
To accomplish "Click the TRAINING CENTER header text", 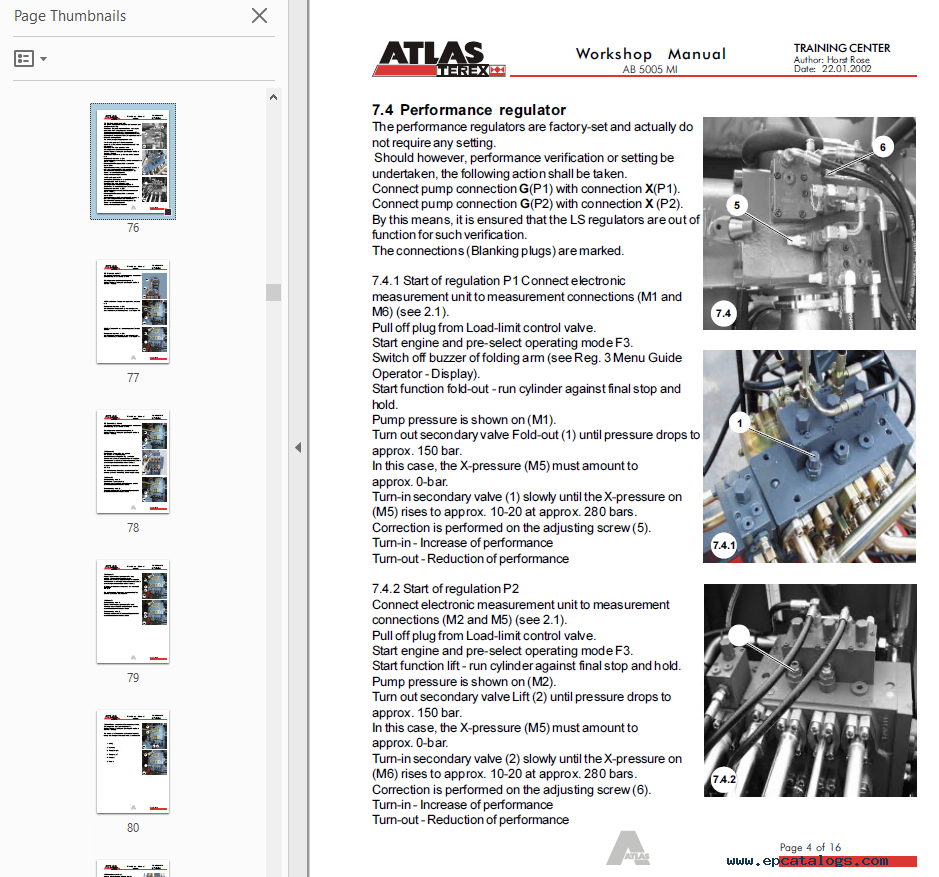I will tap(842, 48).
